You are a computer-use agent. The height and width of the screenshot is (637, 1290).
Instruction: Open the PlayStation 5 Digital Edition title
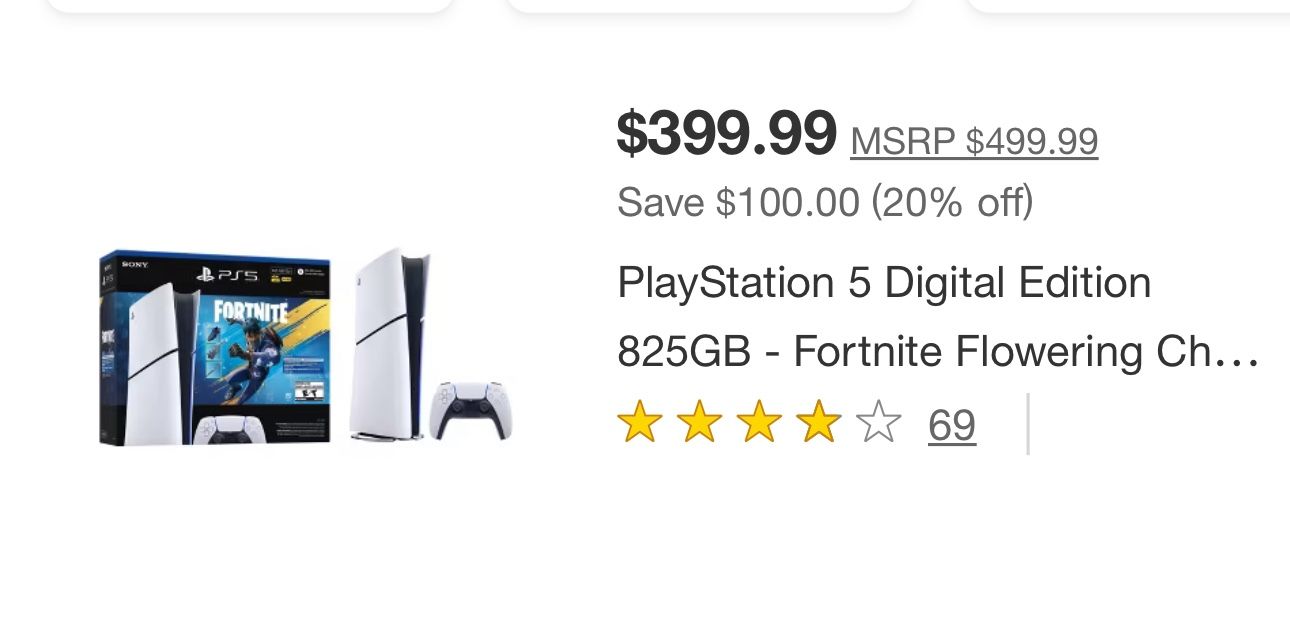click(x=883, y=282)
